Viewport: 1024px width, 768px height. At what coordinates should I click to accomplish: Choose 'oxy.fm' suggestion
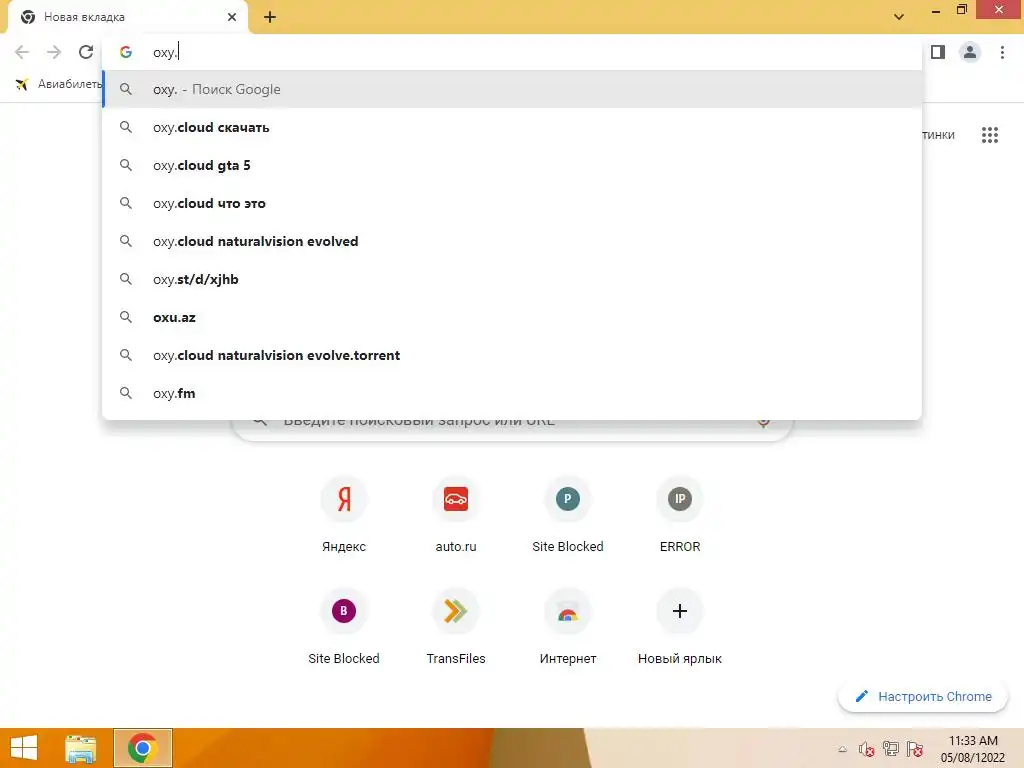512,393
